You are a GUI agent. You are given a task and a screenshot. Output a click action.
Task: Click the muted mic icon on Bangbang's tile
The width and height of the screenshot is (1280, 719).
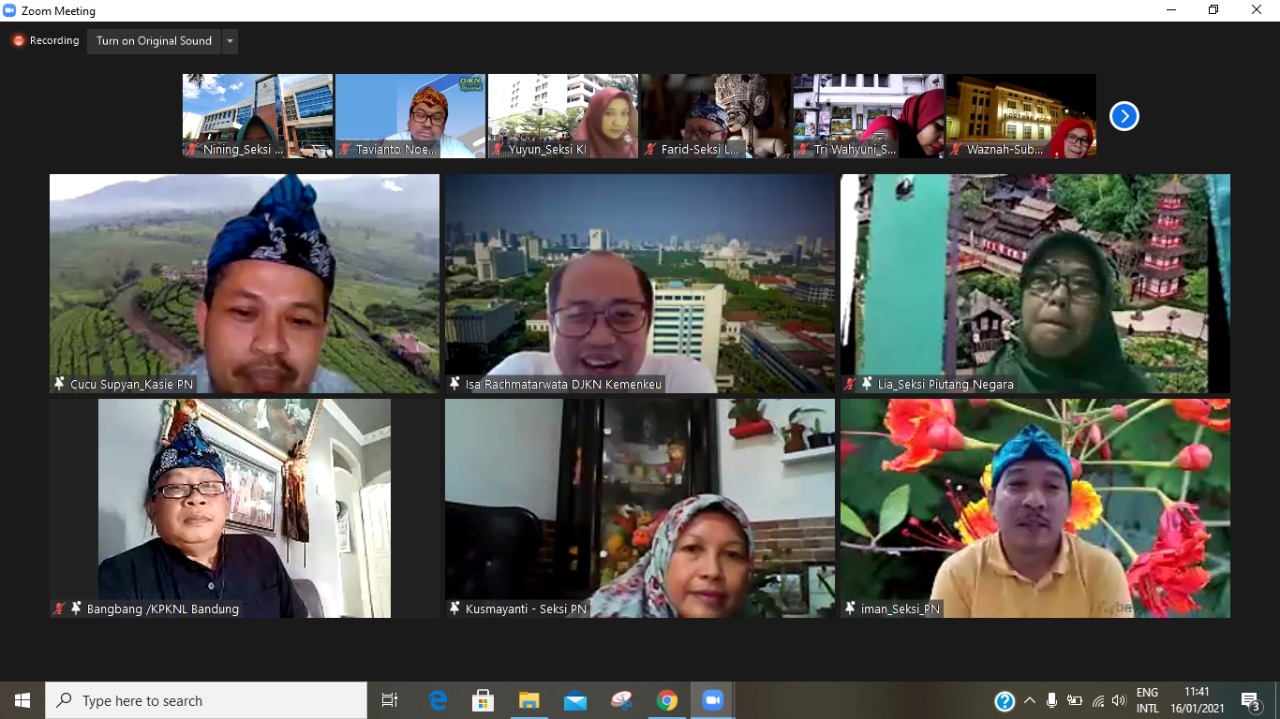(x=59, y=608)
